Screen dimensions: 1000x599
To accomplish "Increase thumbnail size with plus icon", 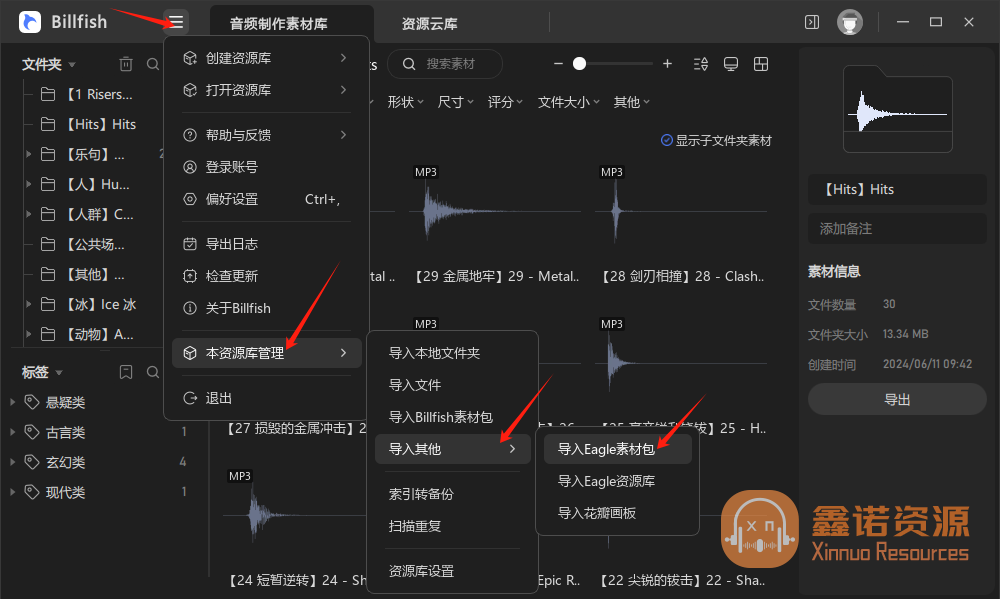I will 667,64.
